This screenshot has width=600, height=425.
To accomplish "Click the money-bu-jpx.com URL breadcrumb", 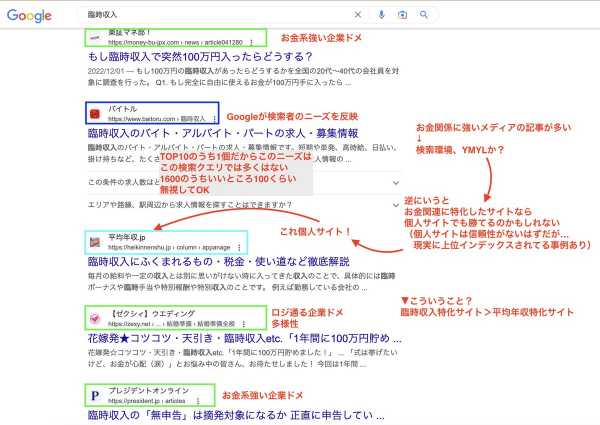I will tap(175, 42).
